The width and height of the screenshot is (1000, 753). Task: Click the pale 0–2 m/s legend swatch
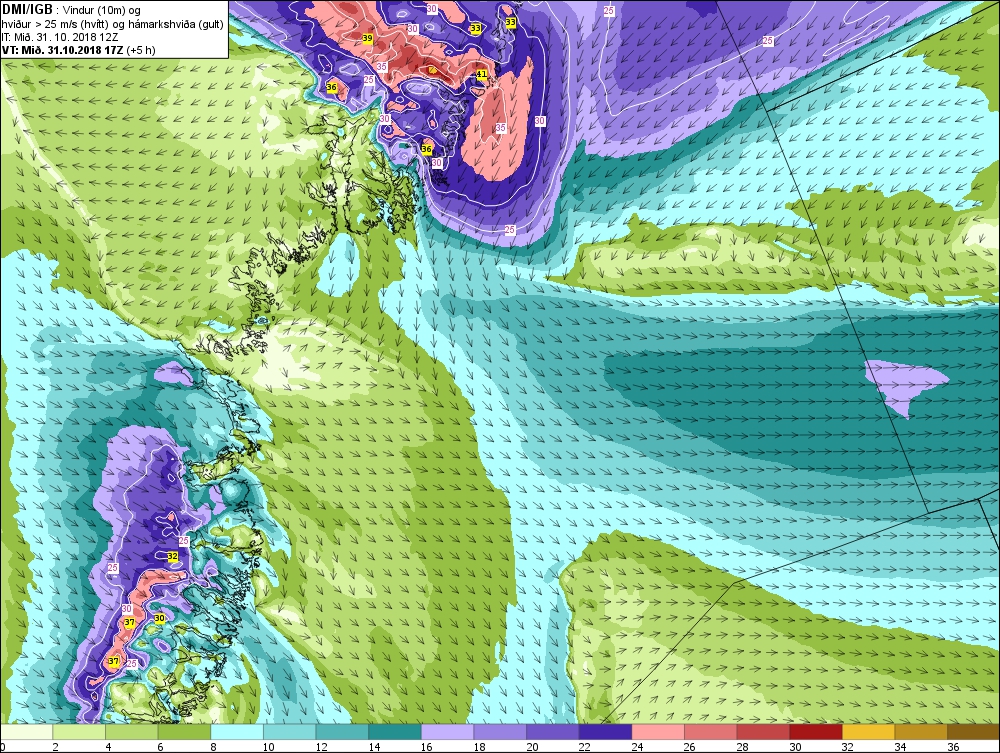pyautogui.click(x=27, y=732)
